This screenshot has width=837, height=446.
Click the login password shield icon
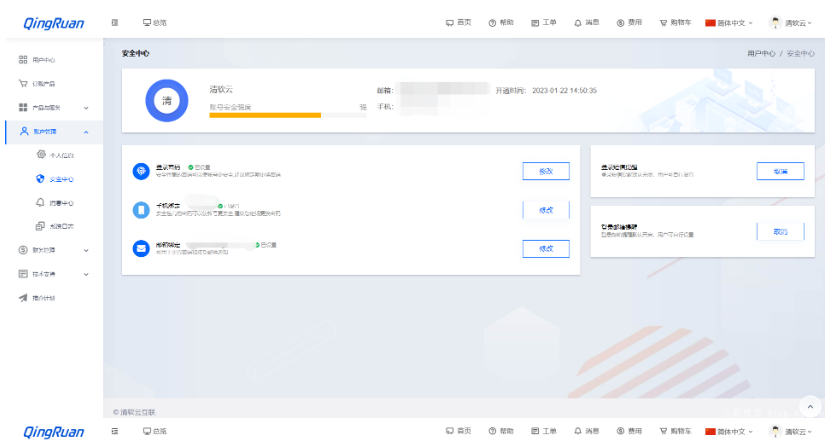tap(141, 171)
